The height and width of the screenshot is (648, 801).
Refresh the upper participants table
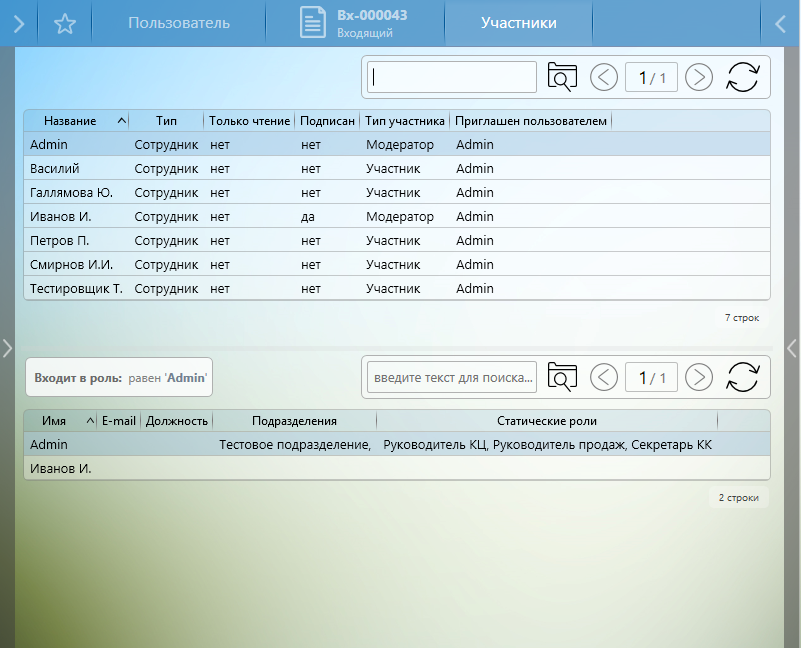click(743, 77)
